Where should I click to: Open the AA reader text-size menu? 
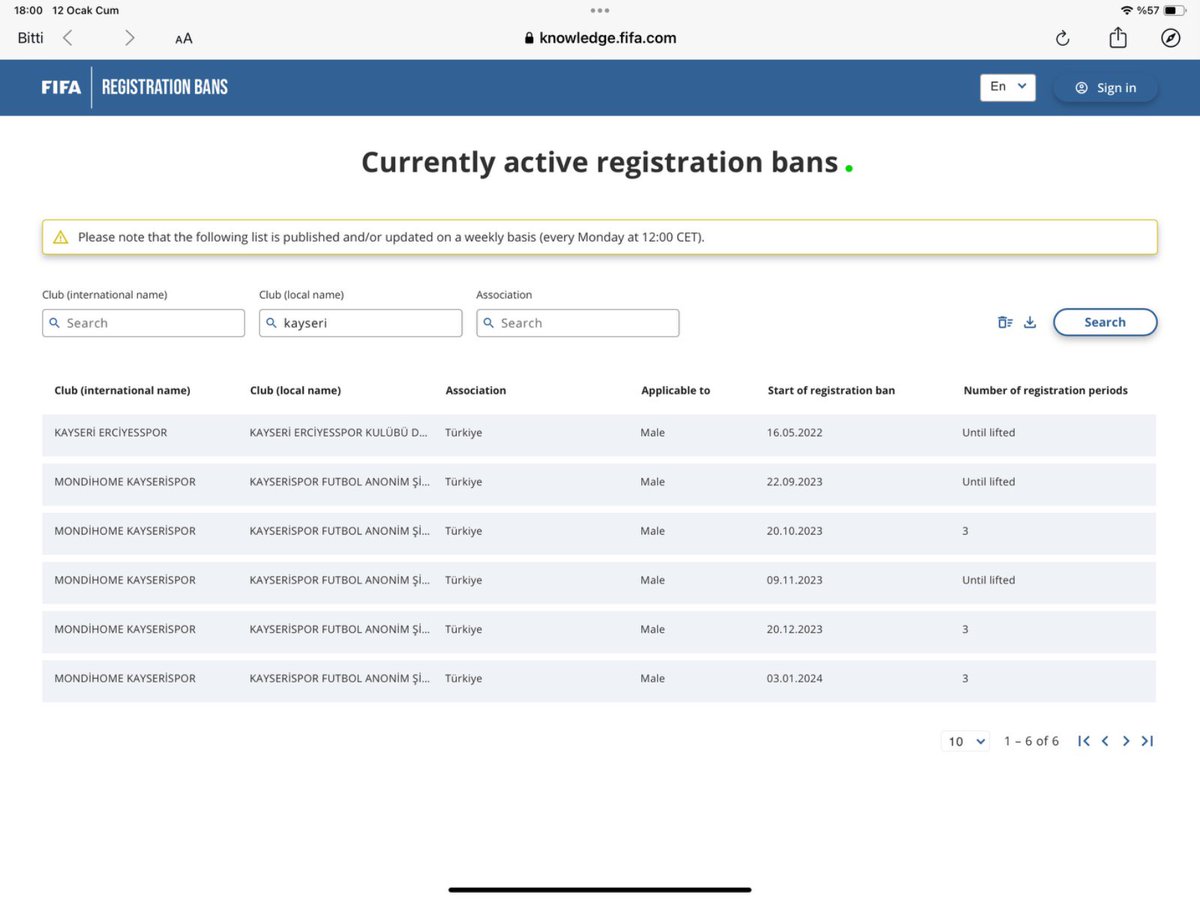pos(183,38)
